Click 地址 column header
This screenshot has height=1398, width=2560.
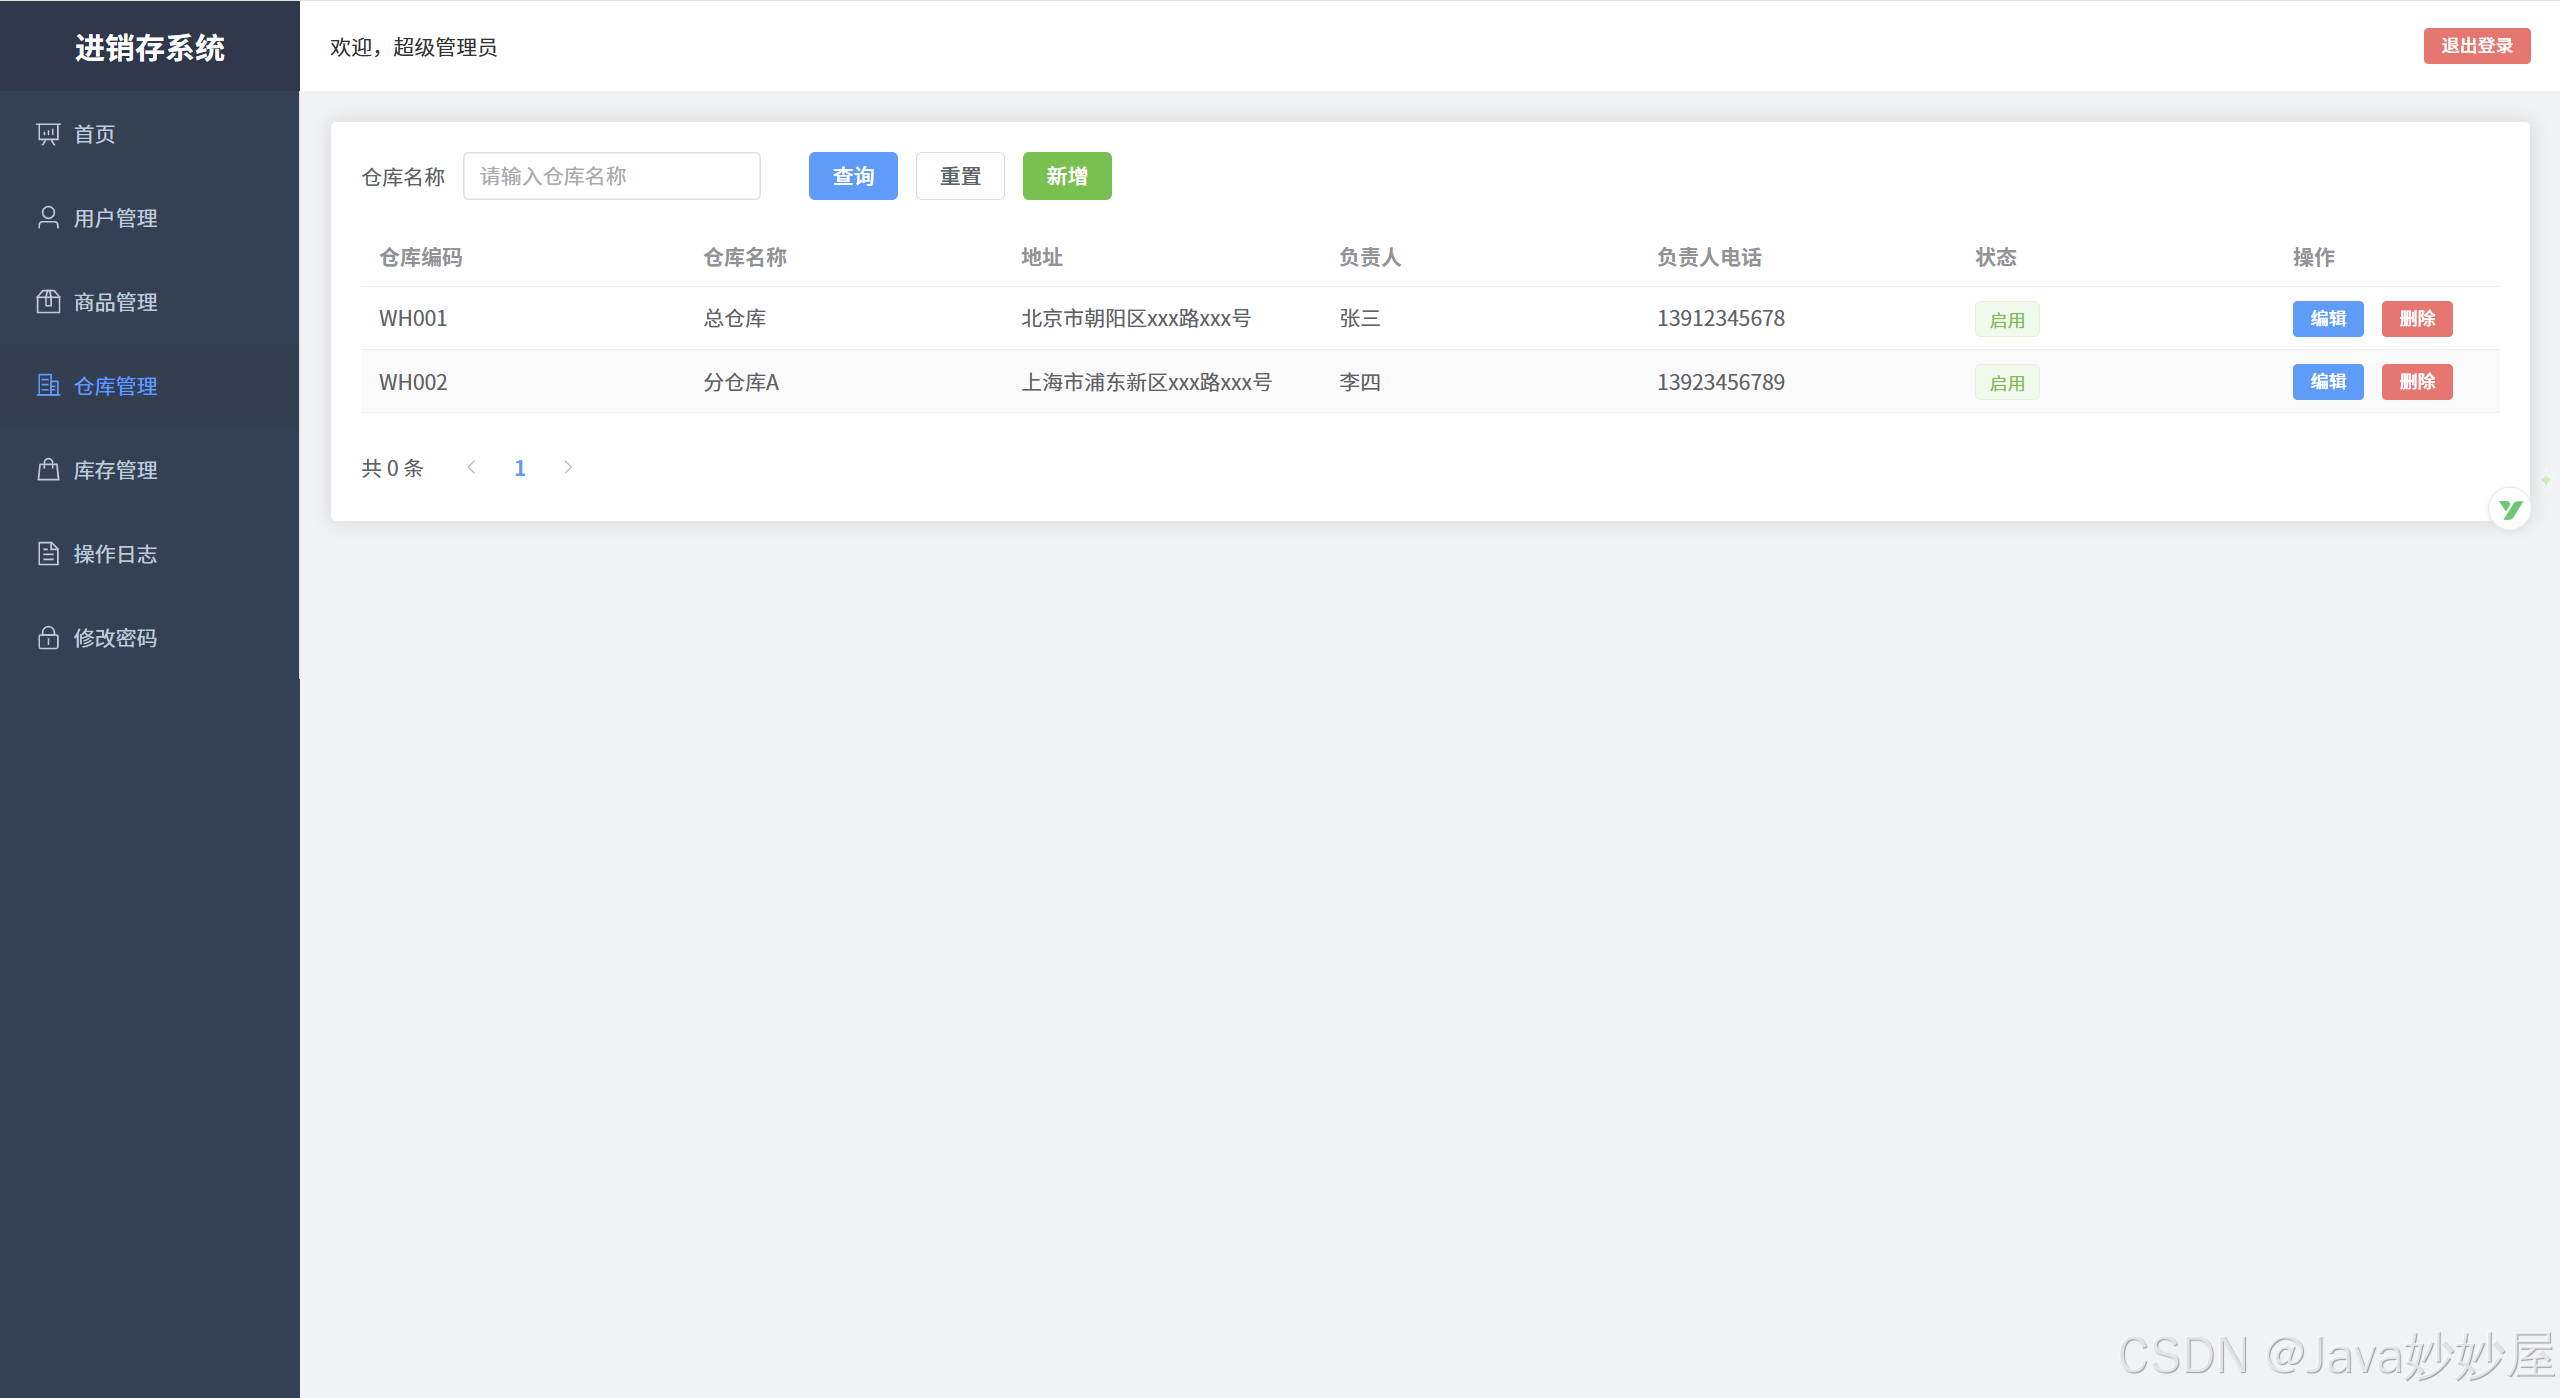[1042, 258]
